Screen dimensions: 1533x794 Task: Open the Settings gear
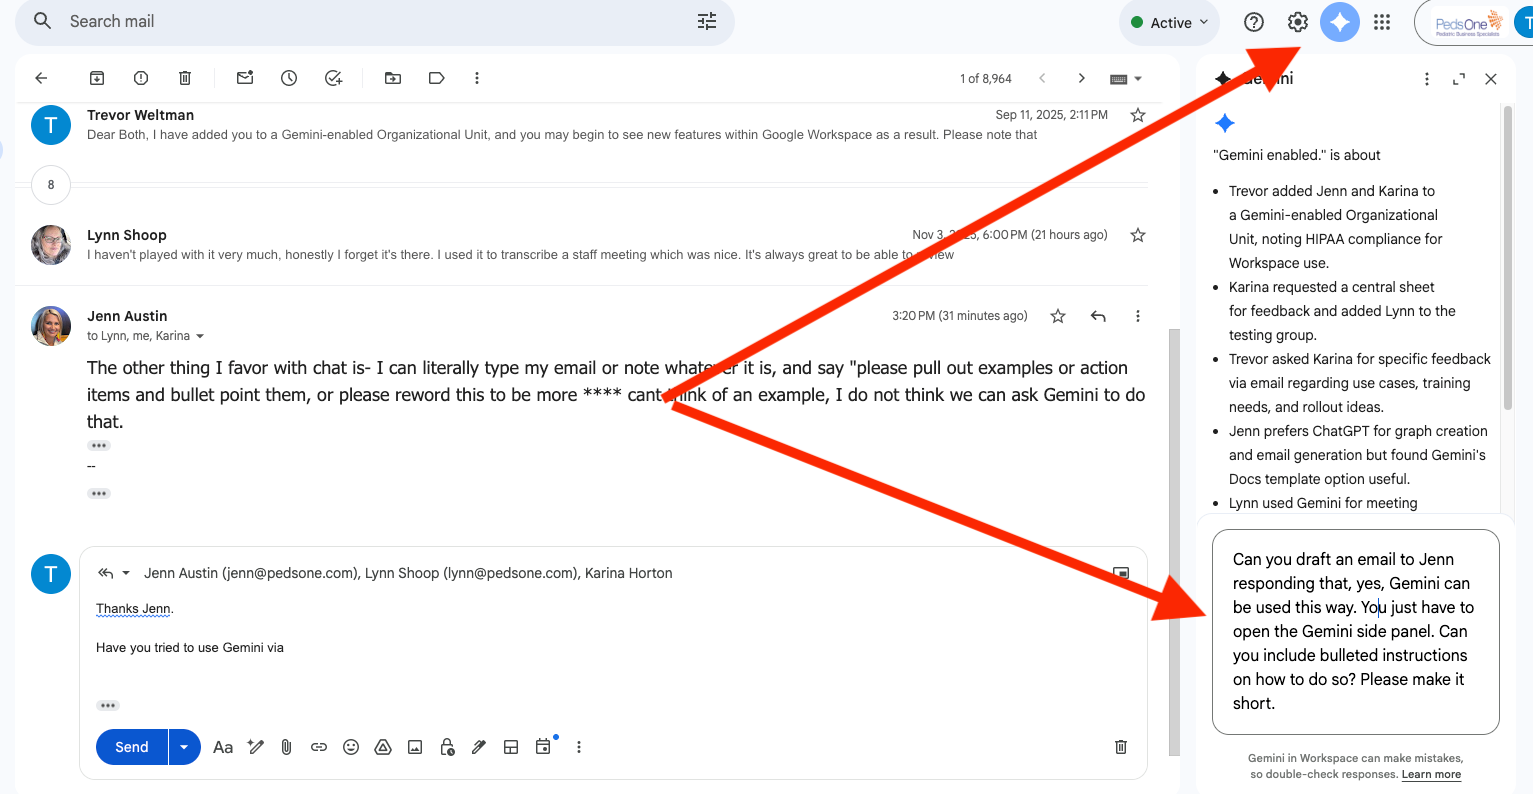coord(1297,22)
